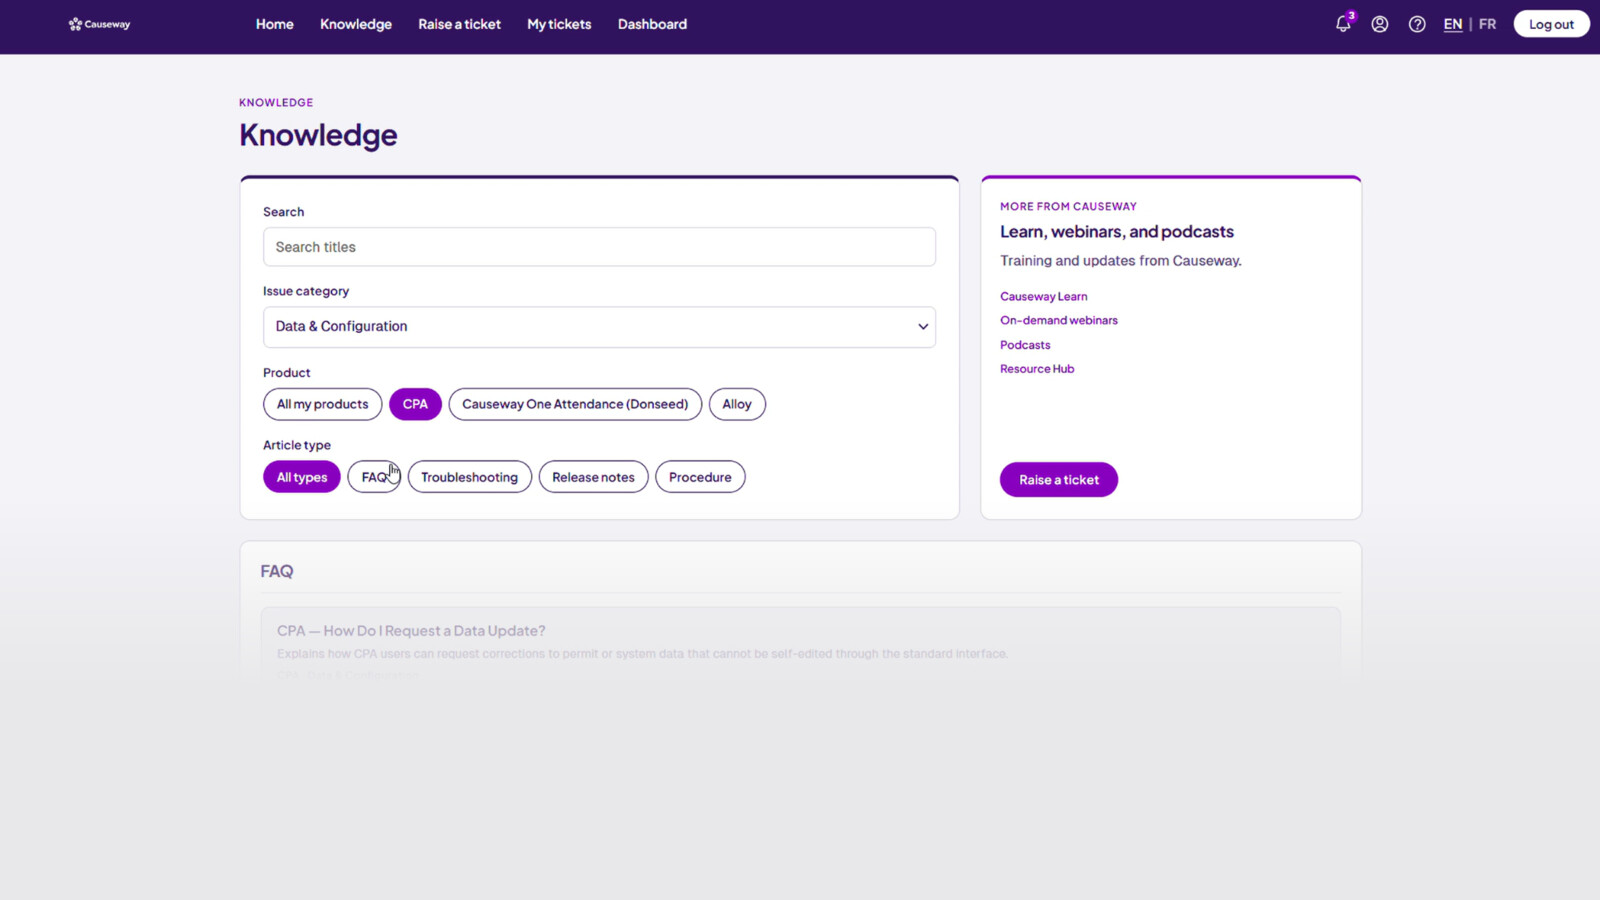Open the user profile icon
This screenshot has height=900, width=1600.
1380,24
